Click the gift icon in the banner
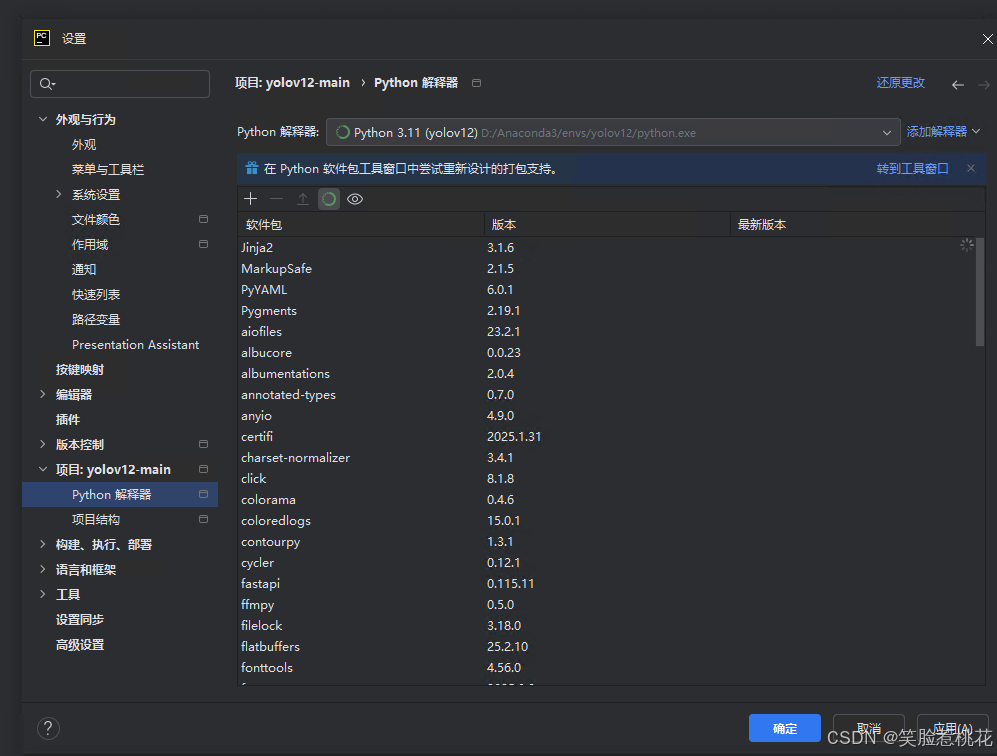The height and width of the screenshot is (756, 997). pyautogui.click(x=252, y=168)
